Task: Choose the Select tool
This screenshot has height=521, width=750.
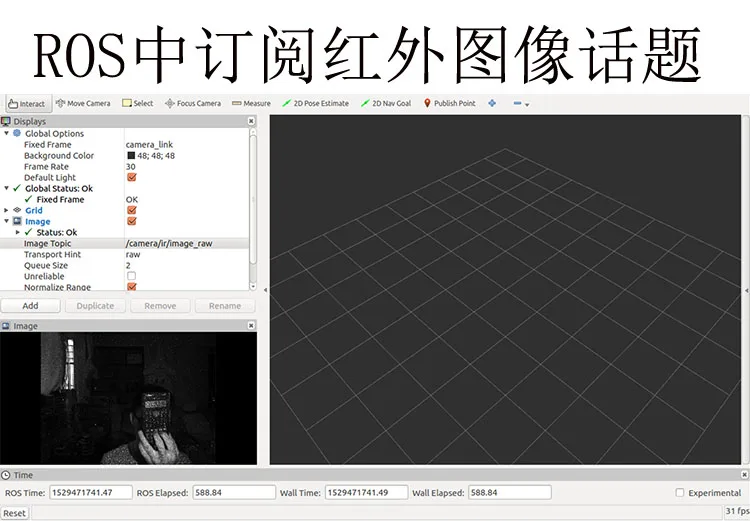Action: 138,103
